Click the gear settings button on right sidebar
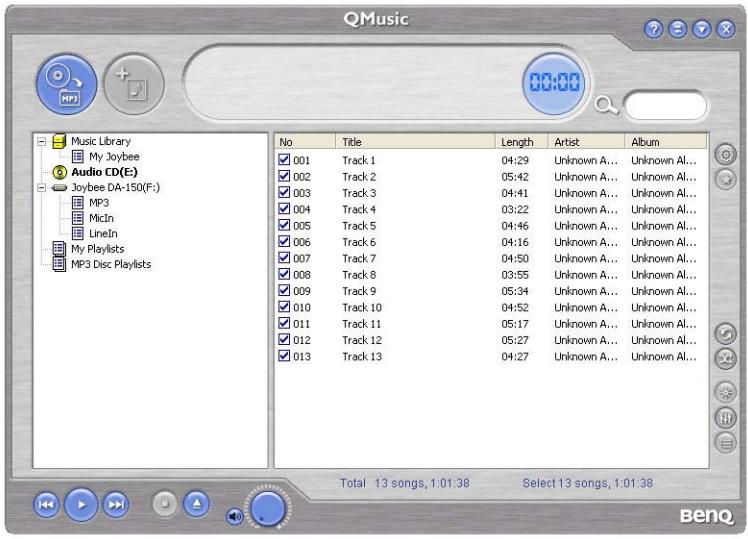Screen dimensions: 748x539 coord(726,155)
